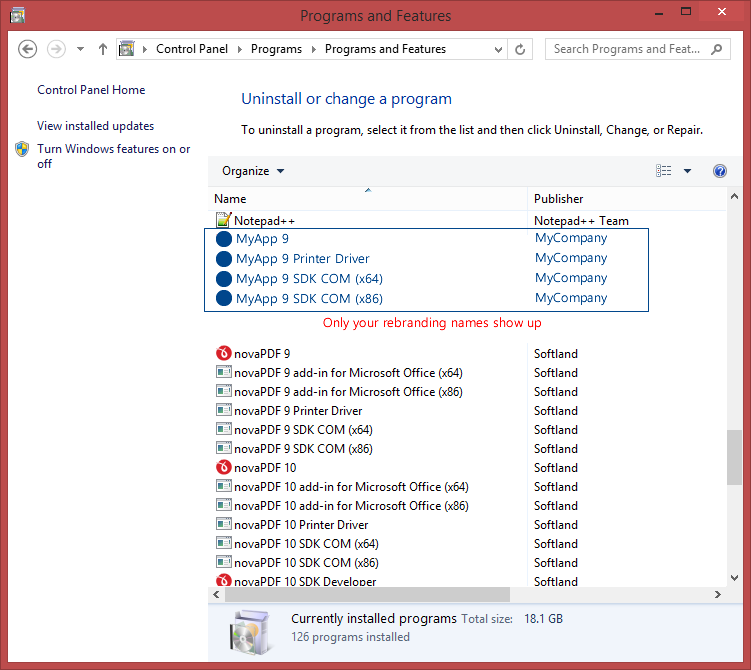Click Softland publisher cell for novaPDF 9

[x=556, y=354]
